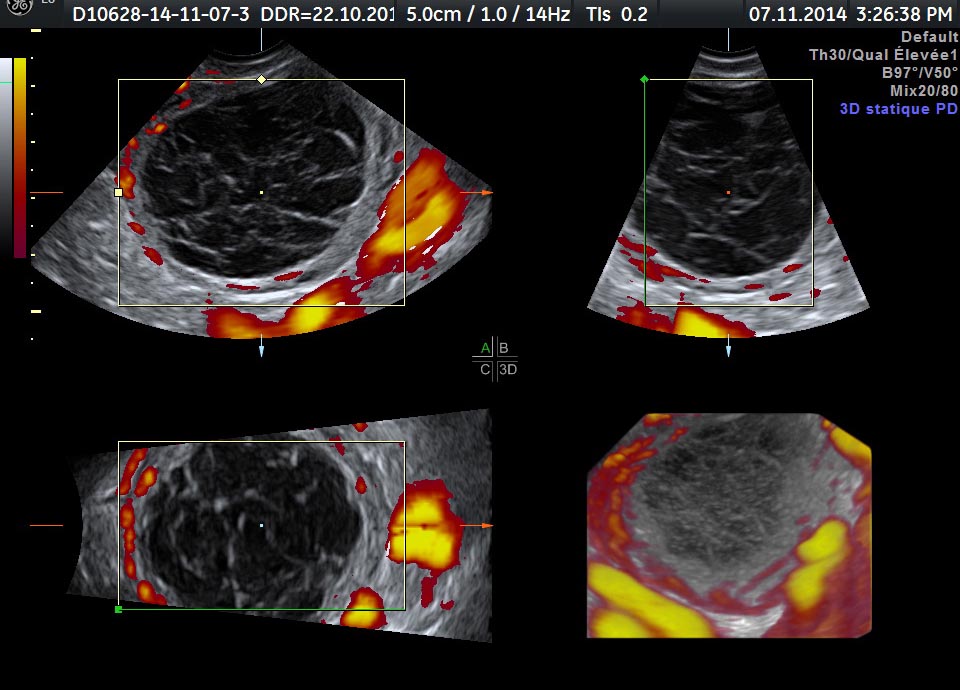960x690 pixels.
Task: Click the 3D rendered volume image
Action: [728, 525]
